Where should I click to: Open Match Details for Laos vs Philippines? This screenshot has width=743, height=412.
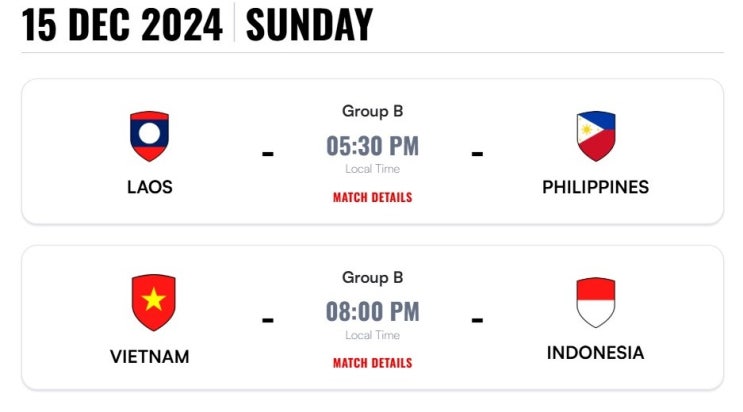(x=372, y=197)
